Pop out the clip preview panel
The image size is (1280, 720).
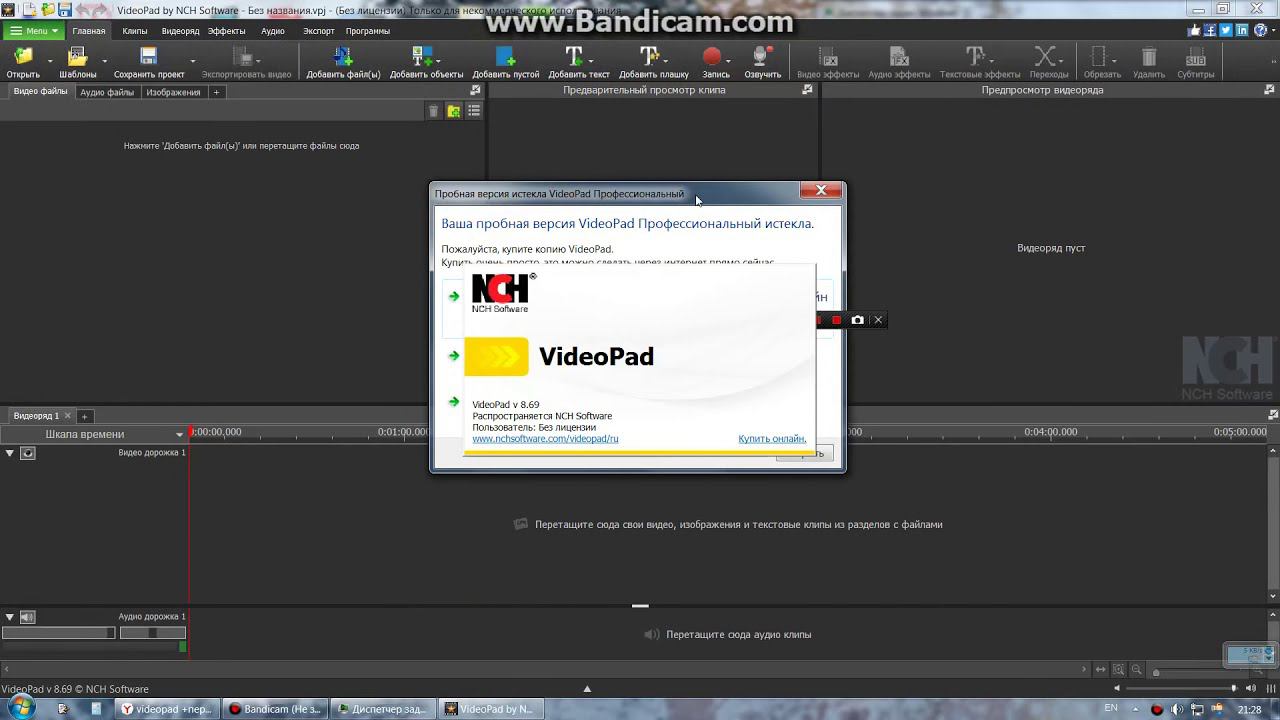click(808, 90)
